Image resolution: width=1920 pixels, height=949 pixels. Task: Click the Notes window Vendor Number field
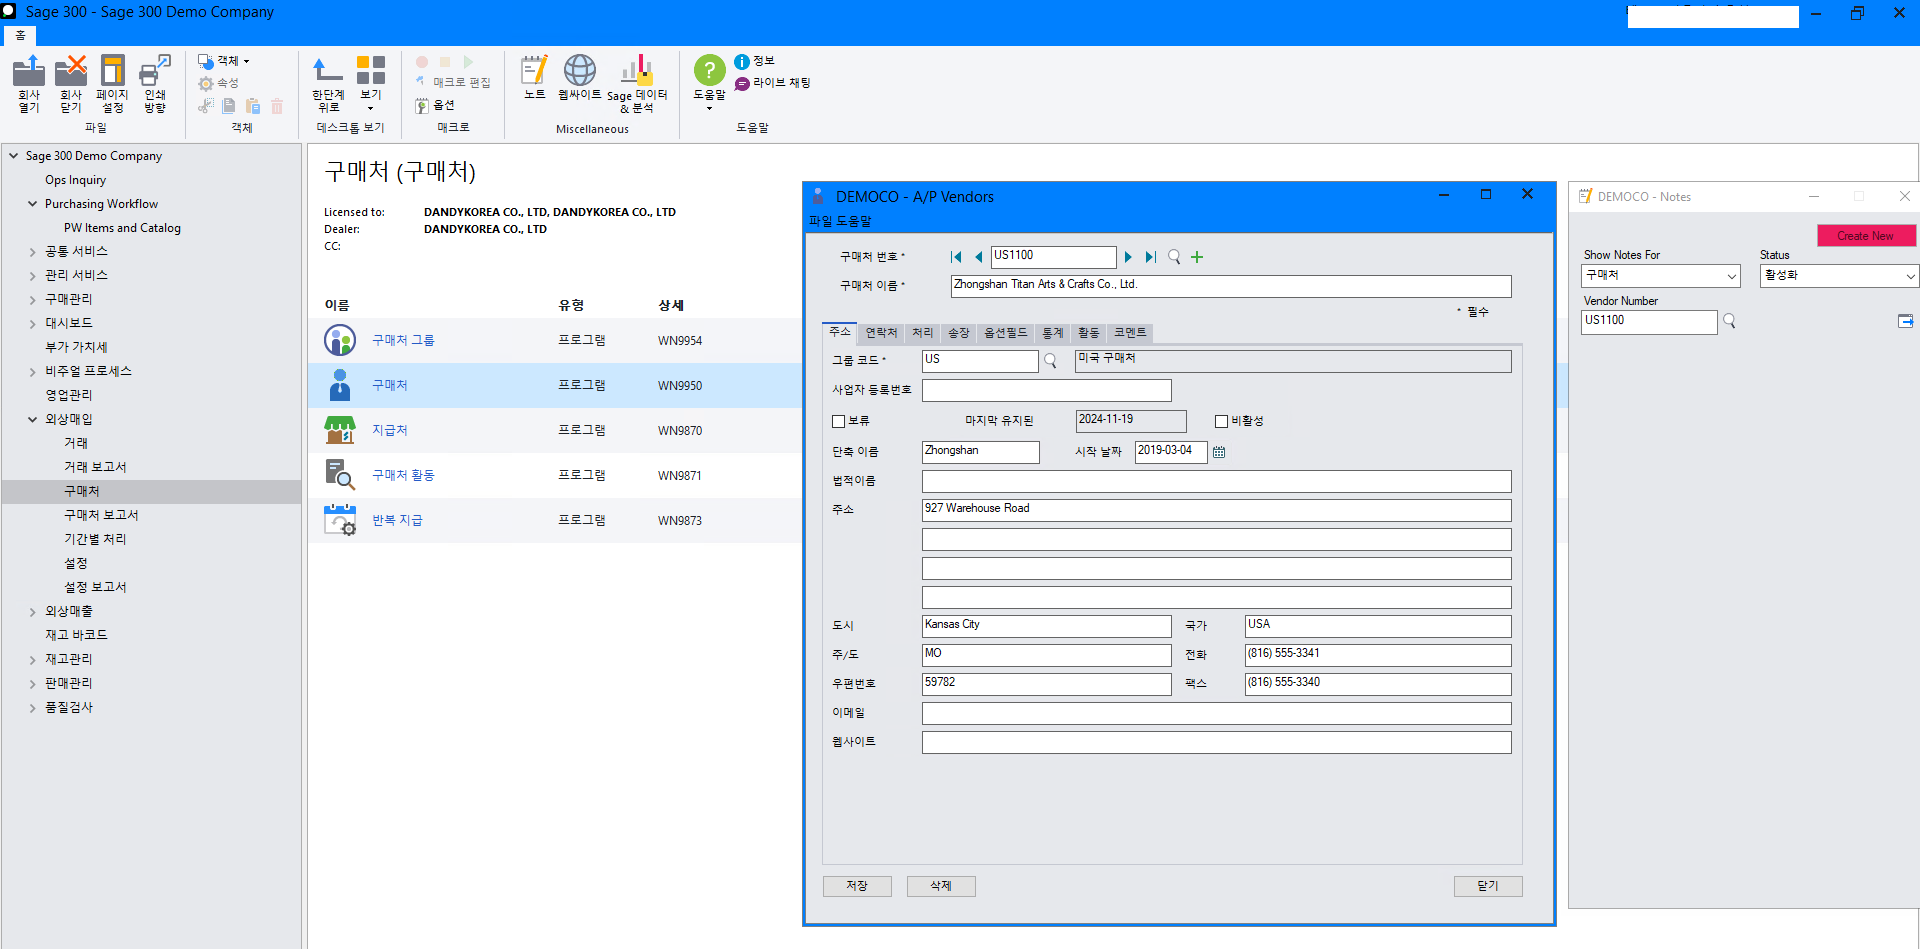(x=1649, y=321)
